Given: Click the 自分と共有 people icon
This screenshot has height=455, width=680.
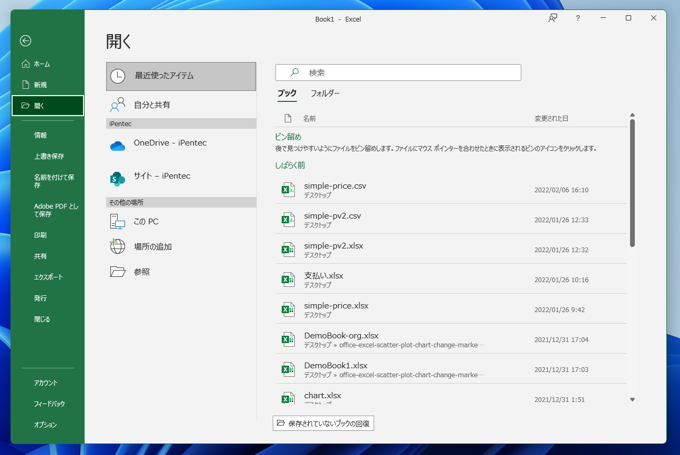Looking at the screenshot, I should [x=118, y=105].
